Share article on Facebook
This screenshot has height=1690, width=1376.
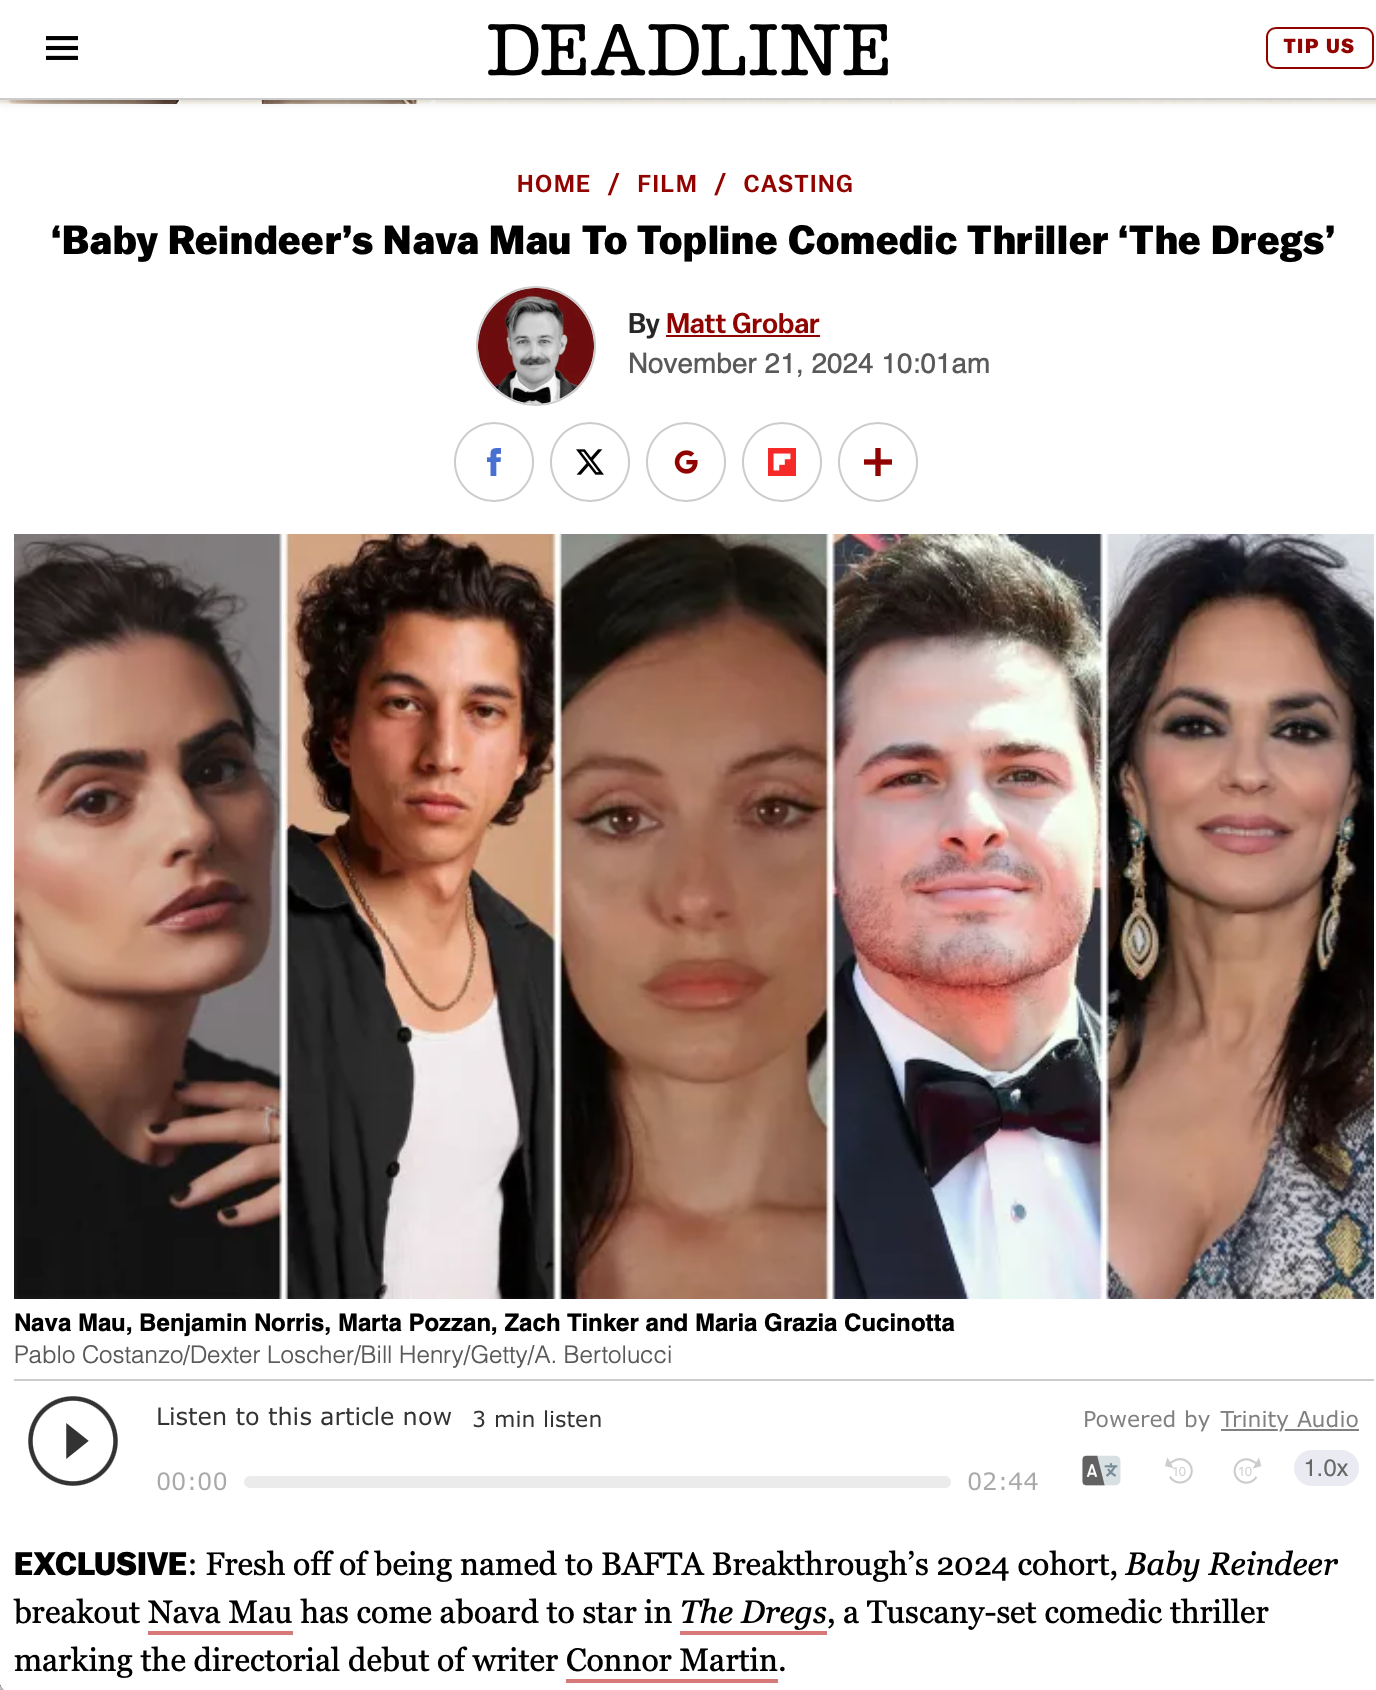coord(494,462)
